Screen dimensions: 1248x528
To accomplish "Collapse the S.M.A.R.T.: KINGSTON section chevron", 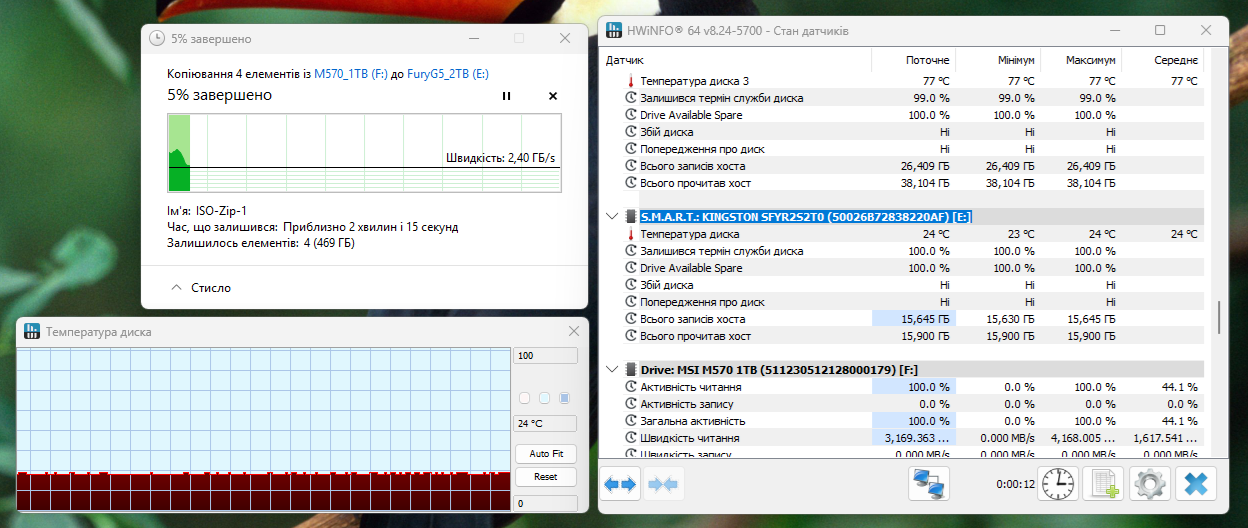I will click(x=612, y=216).
